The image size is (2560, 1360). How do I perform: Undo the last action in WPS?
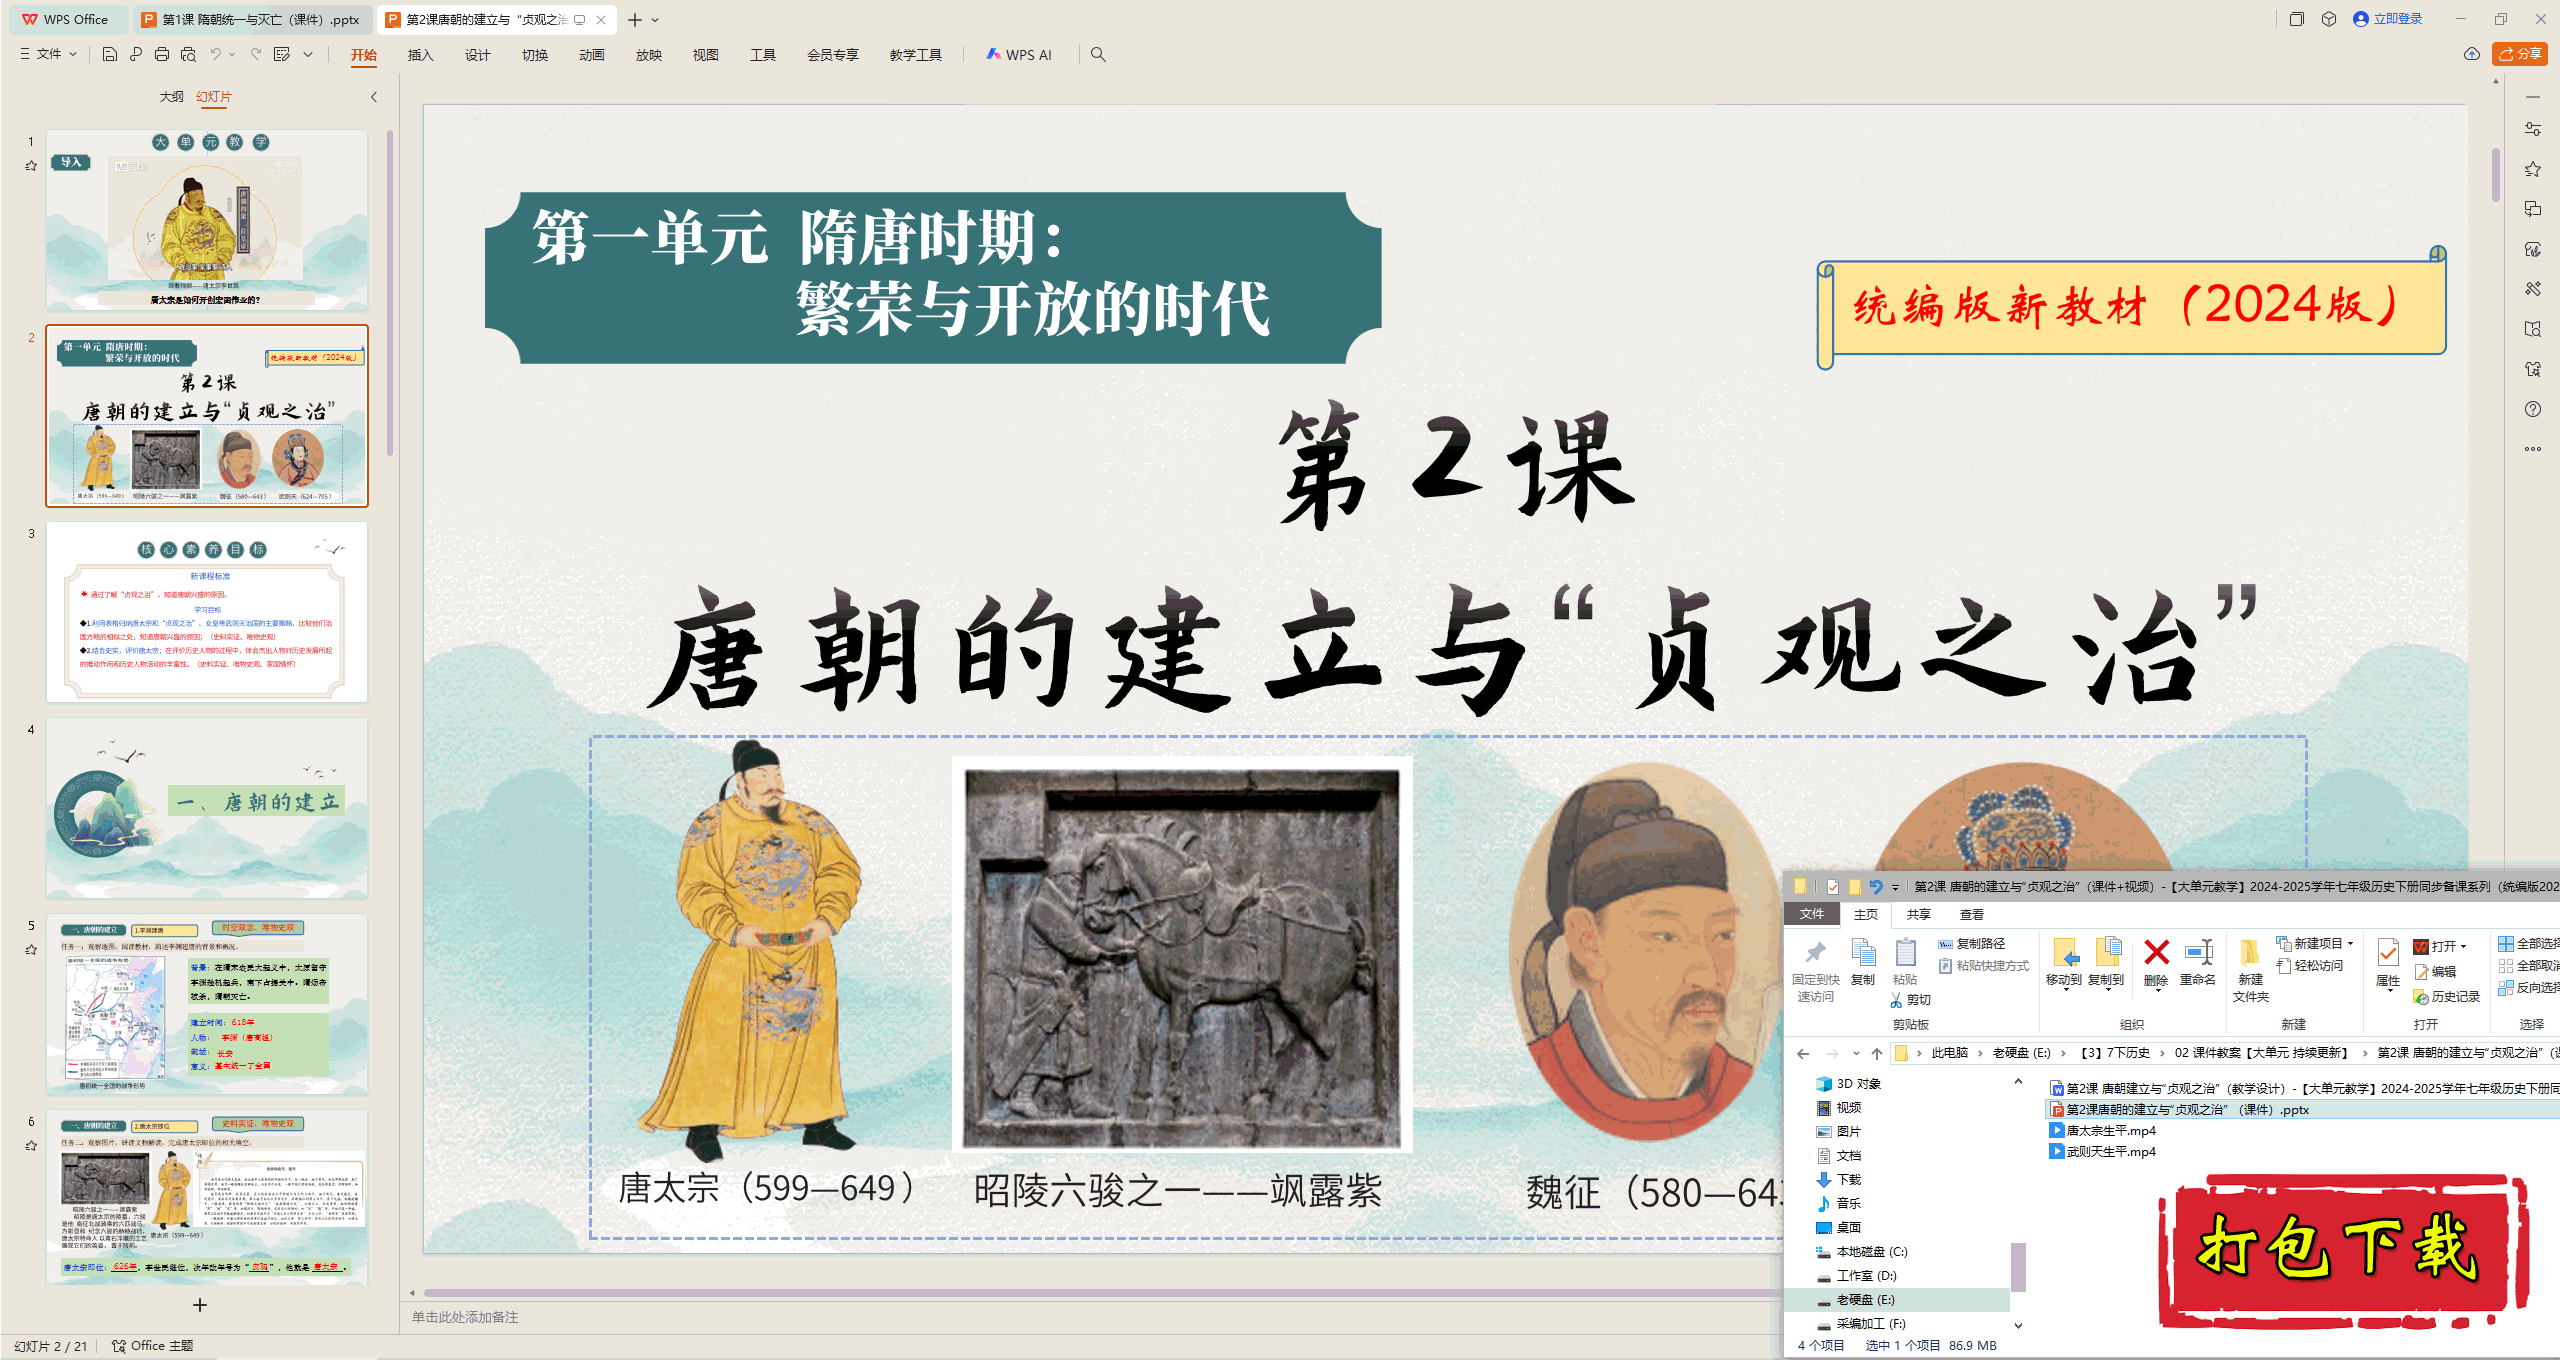point(215,54)
